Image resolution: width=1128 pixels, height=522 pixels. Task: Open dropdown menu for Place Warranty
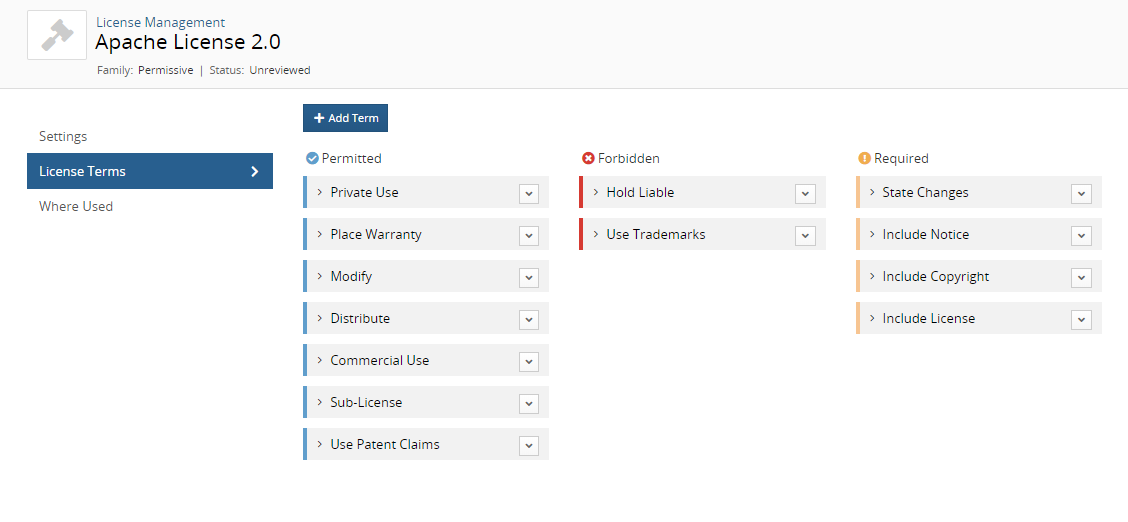pyautogui.click(x=529, y=235)
